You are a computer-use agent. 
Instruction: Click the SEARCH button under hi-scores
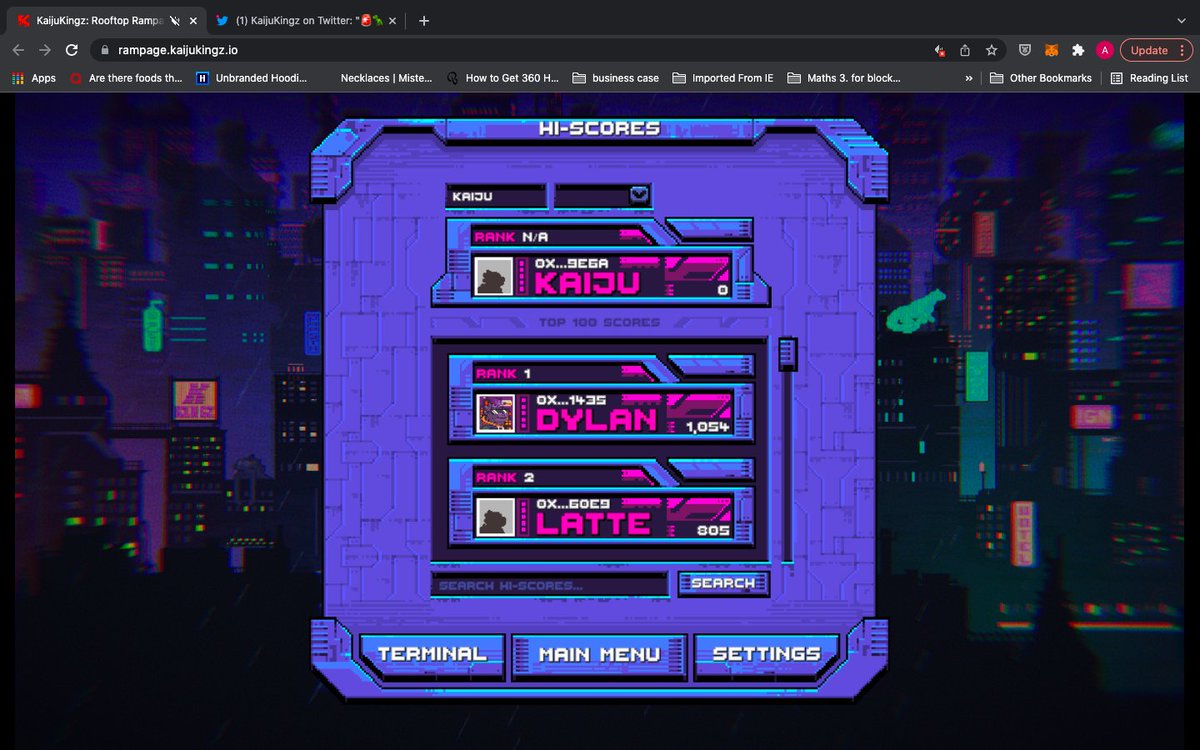tap(723, 583)
